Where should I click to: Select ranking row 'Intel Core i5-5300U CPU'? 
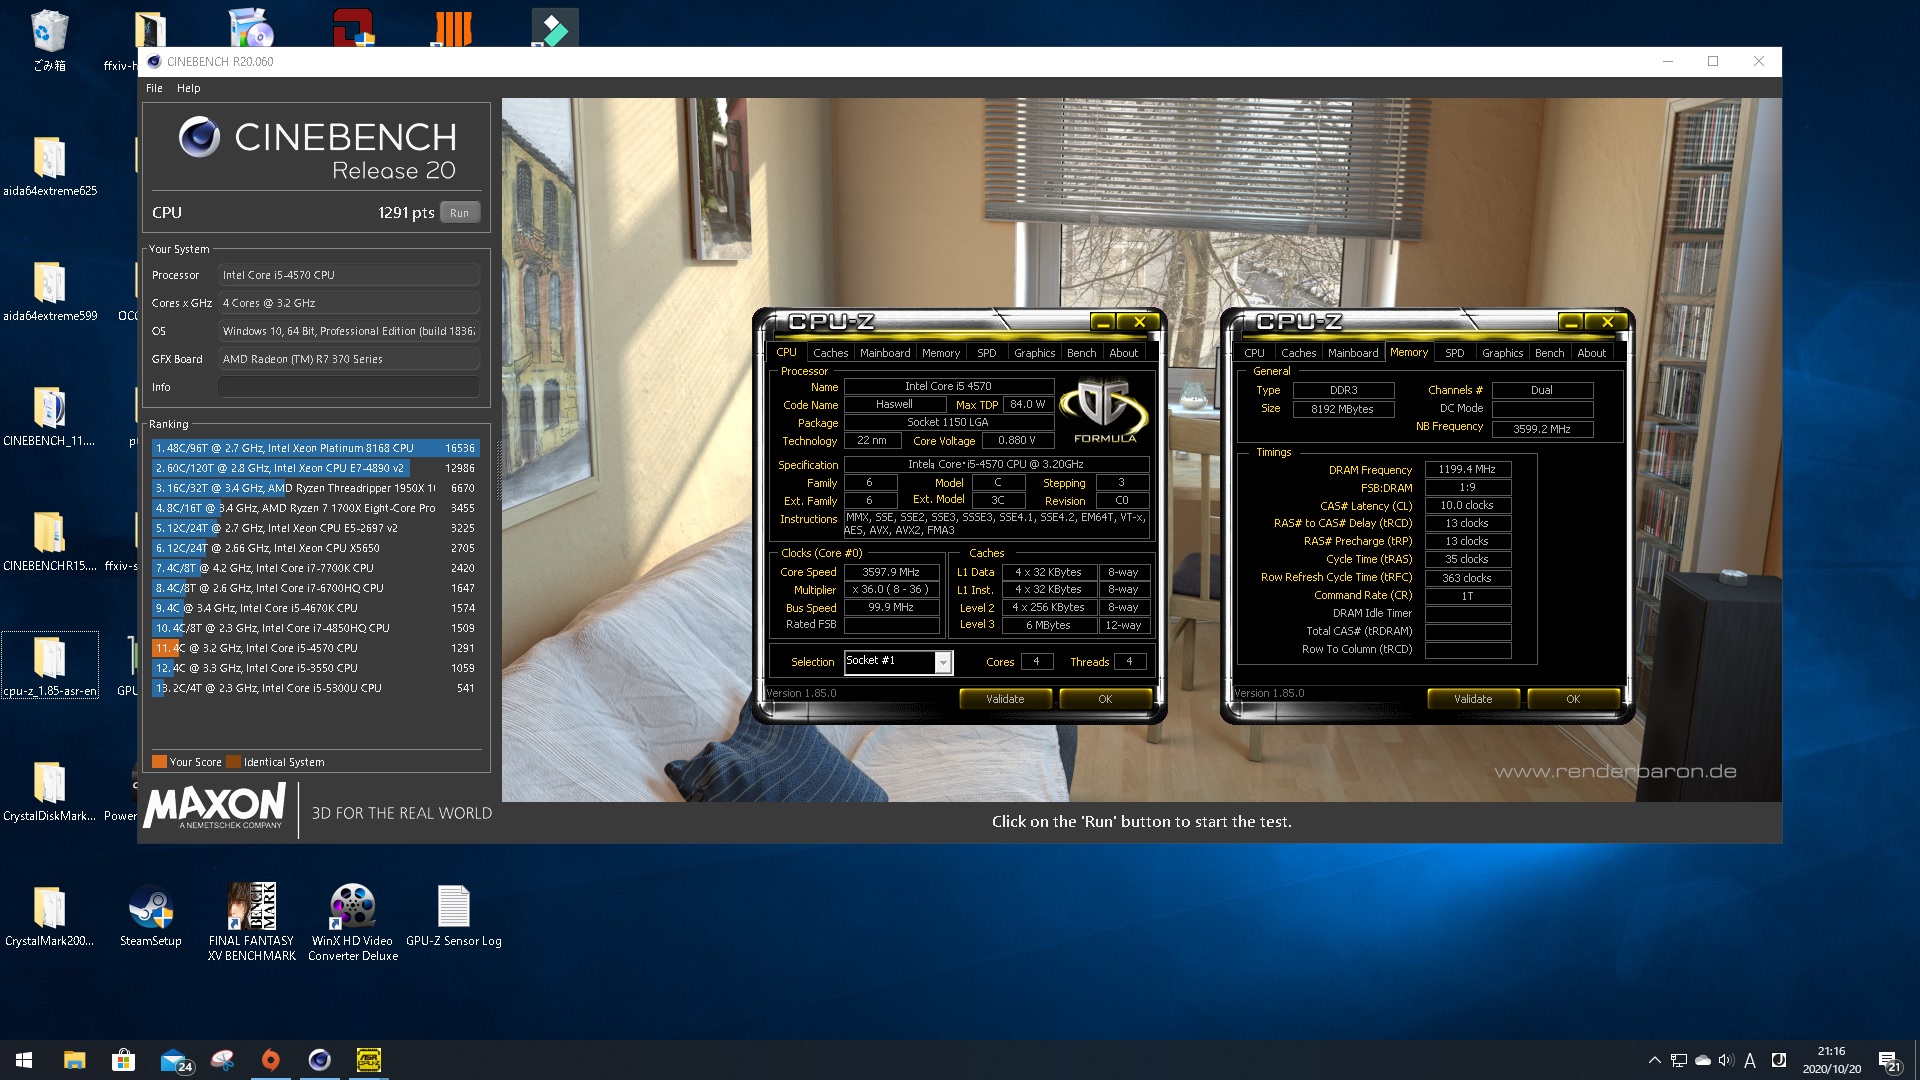316,688
